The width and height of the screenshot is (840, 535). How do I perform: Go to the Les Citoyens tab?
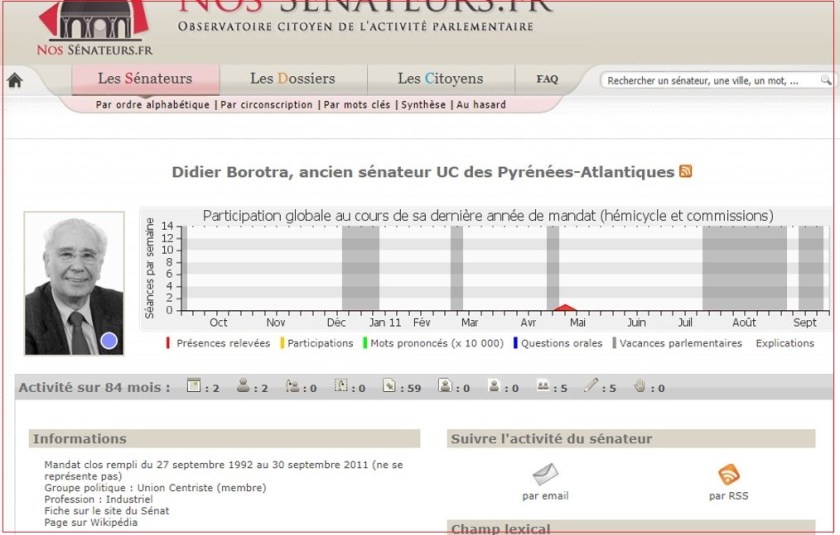click(x=440, y=79)
